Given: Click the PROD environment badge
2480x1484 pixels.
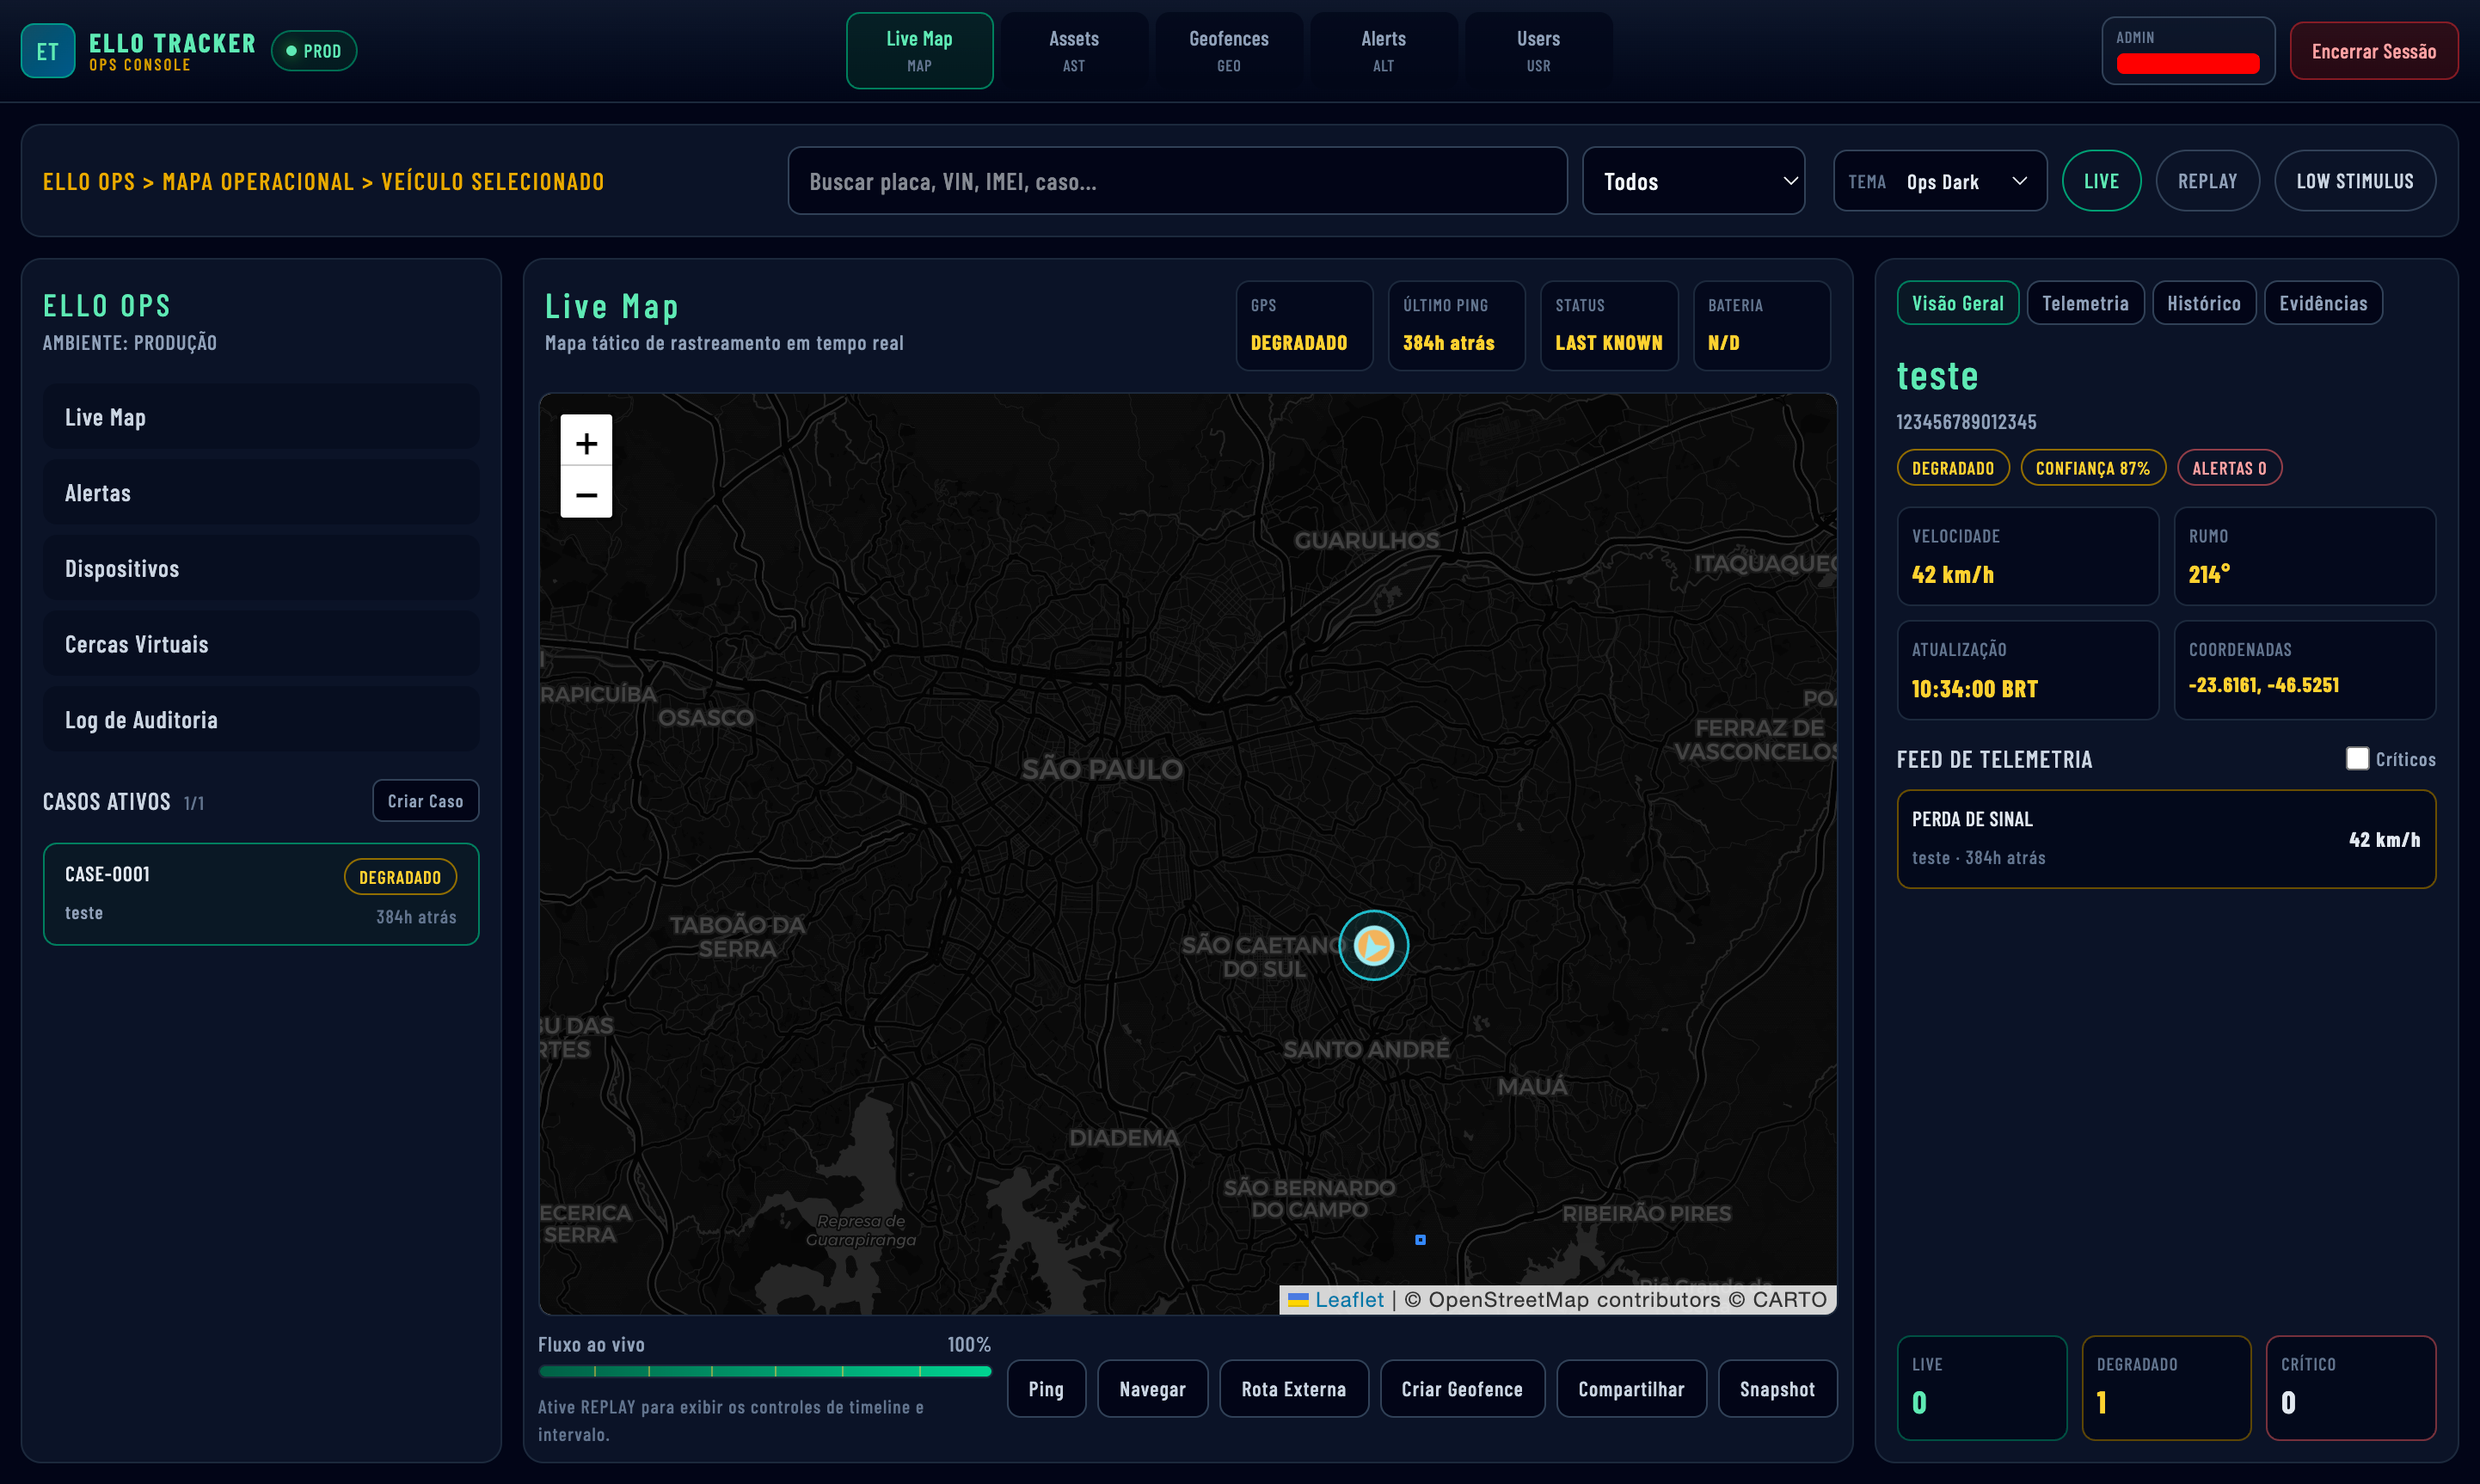Looking at the screenshot, I should pos(314,51).
